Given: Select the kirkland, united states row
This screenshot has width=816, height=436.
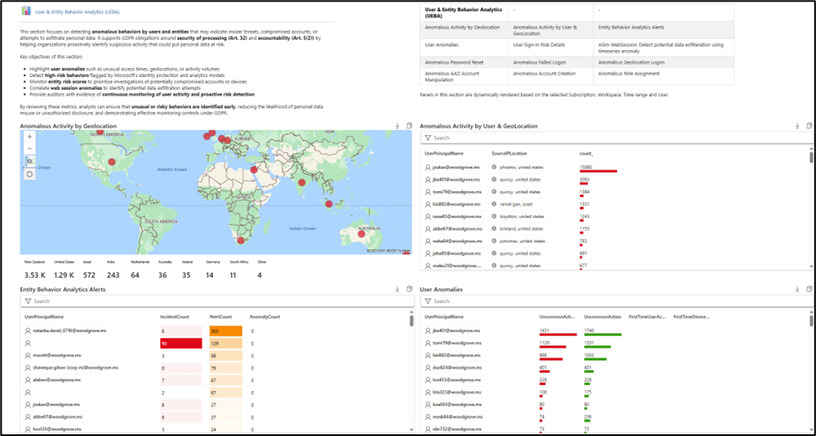Looking at the screenshot, I should tap(614, 228).
